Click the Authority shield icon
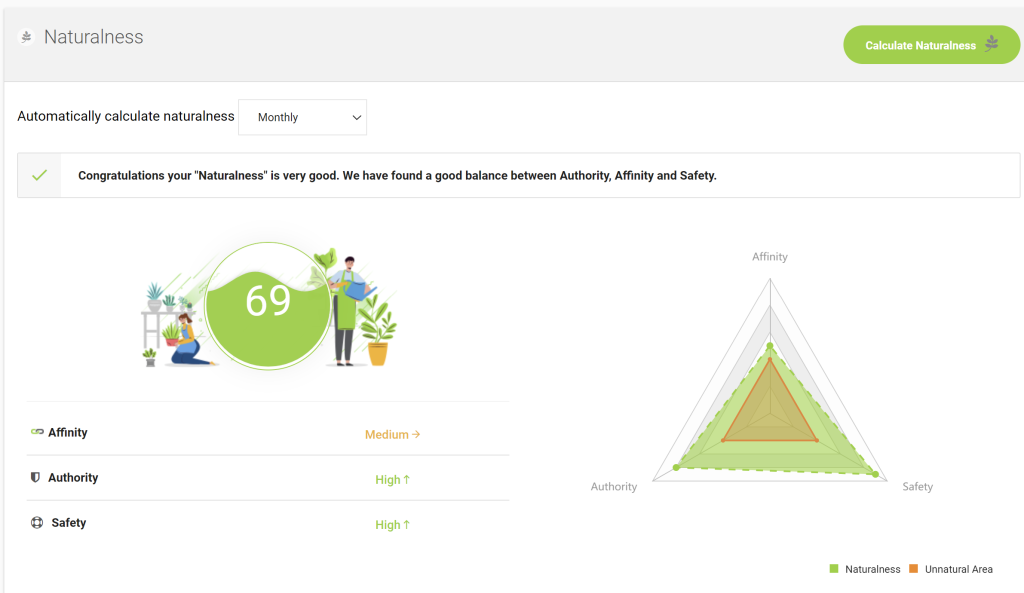The width and height of the screenshot is (1024, 593). (36, 478)
